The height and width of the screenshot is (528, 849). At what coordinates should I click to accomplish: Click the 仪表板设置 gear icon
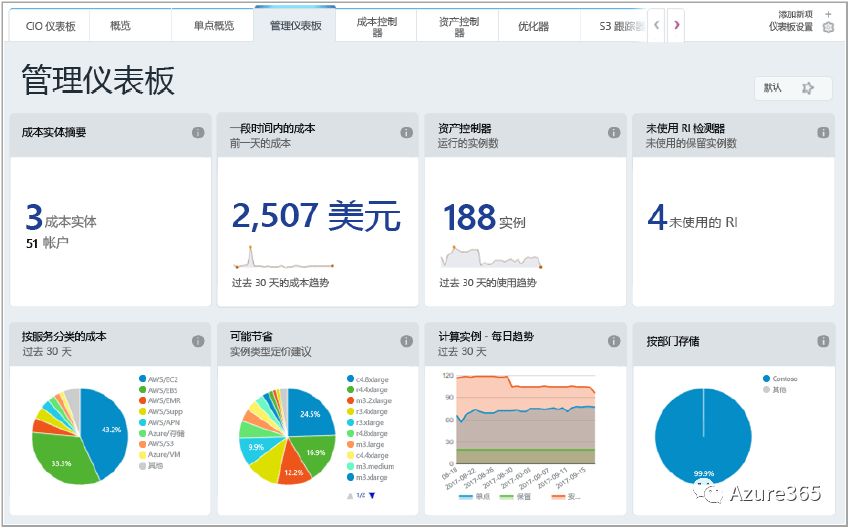click(828, 27)
